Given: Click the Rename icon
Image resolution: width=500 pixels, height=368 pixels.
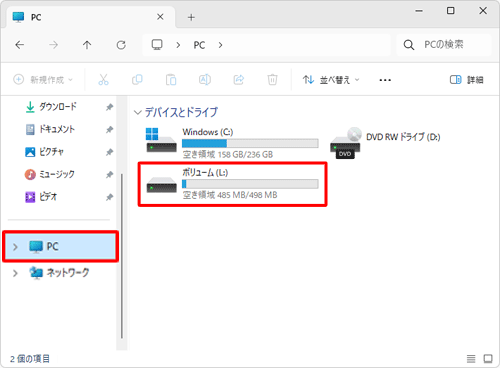Looking at the screenshot, I should (205, 80).
